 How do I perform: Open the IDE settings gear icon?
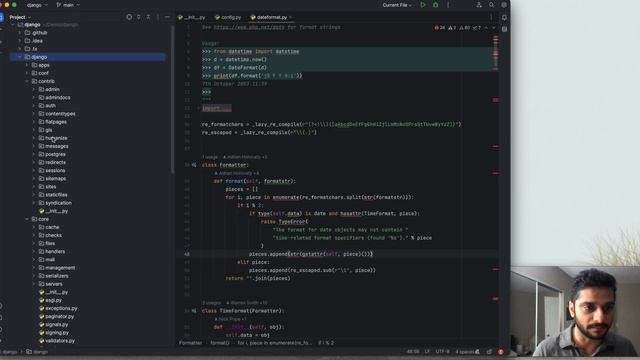coord(504,5)
